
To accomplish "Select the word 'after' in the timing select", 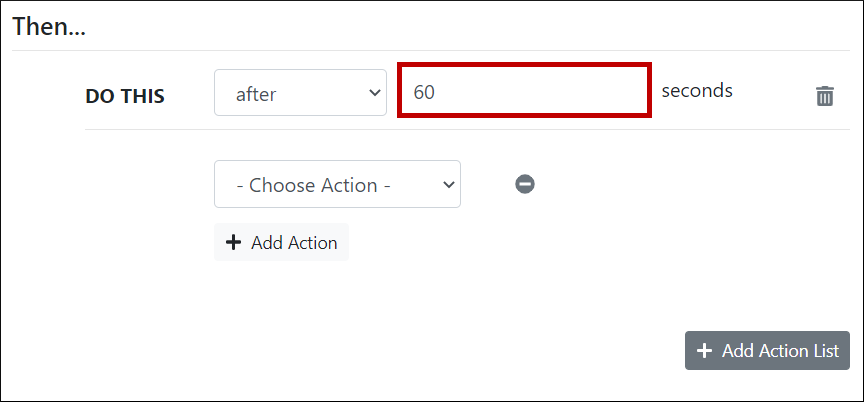I will [256, 94].
